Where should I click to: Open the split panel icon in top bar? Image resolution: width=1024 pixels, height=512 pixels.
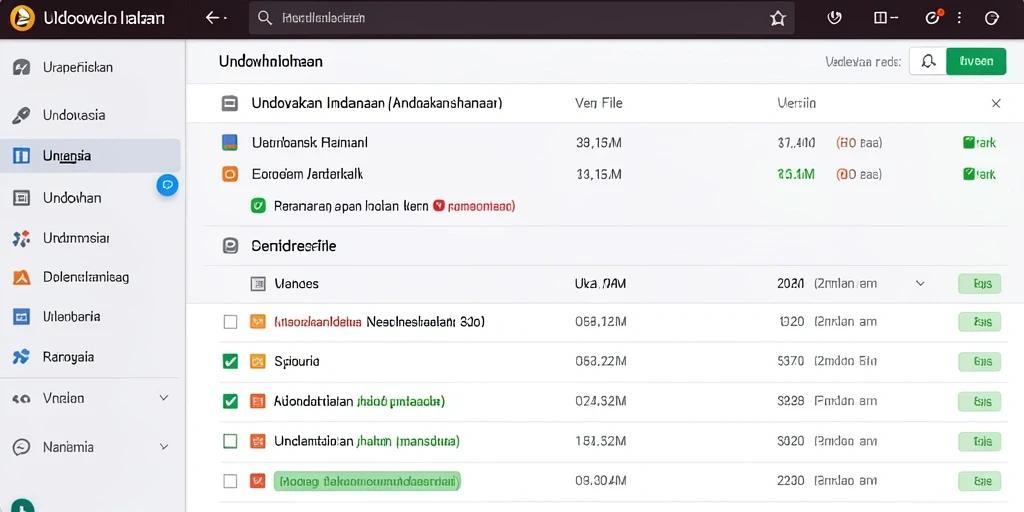point(880,18)
